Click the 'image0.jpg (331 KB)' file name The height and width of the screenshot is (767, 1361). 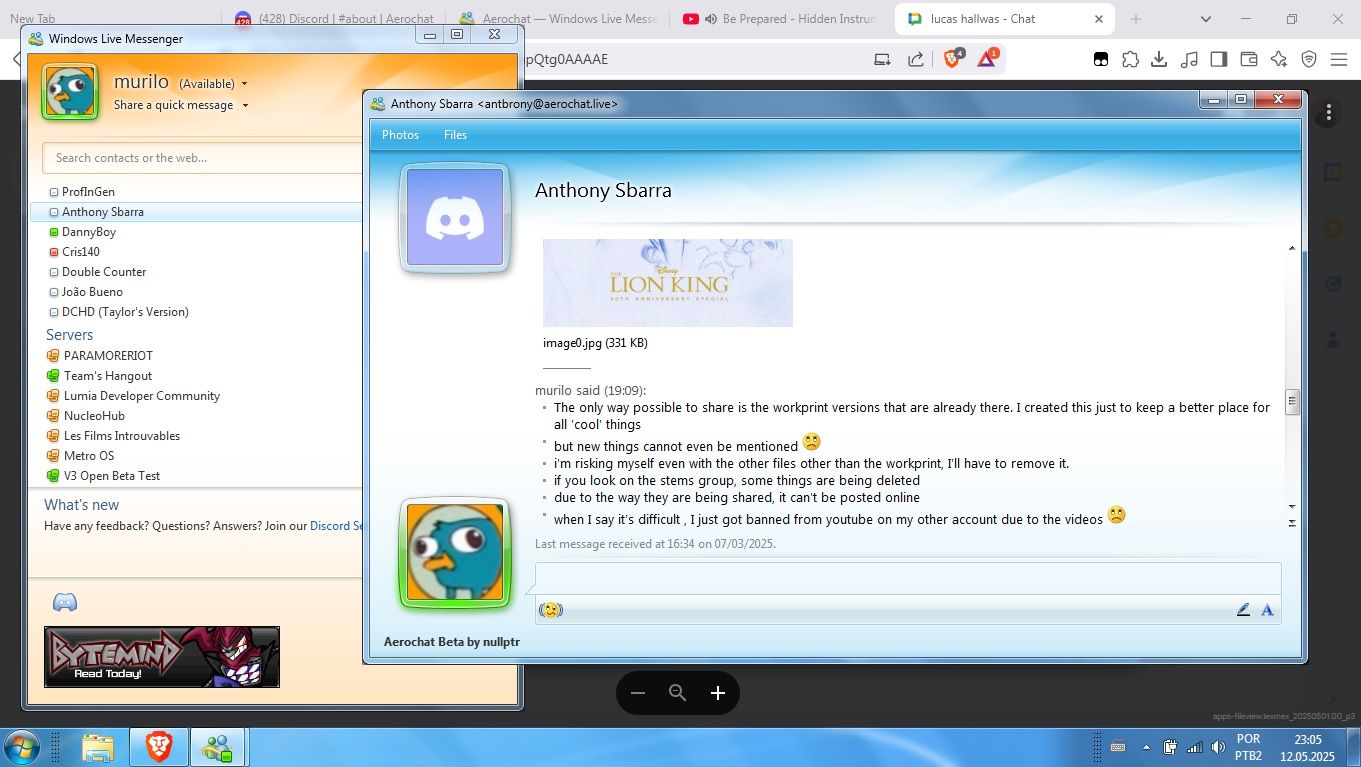coord(595,343)
